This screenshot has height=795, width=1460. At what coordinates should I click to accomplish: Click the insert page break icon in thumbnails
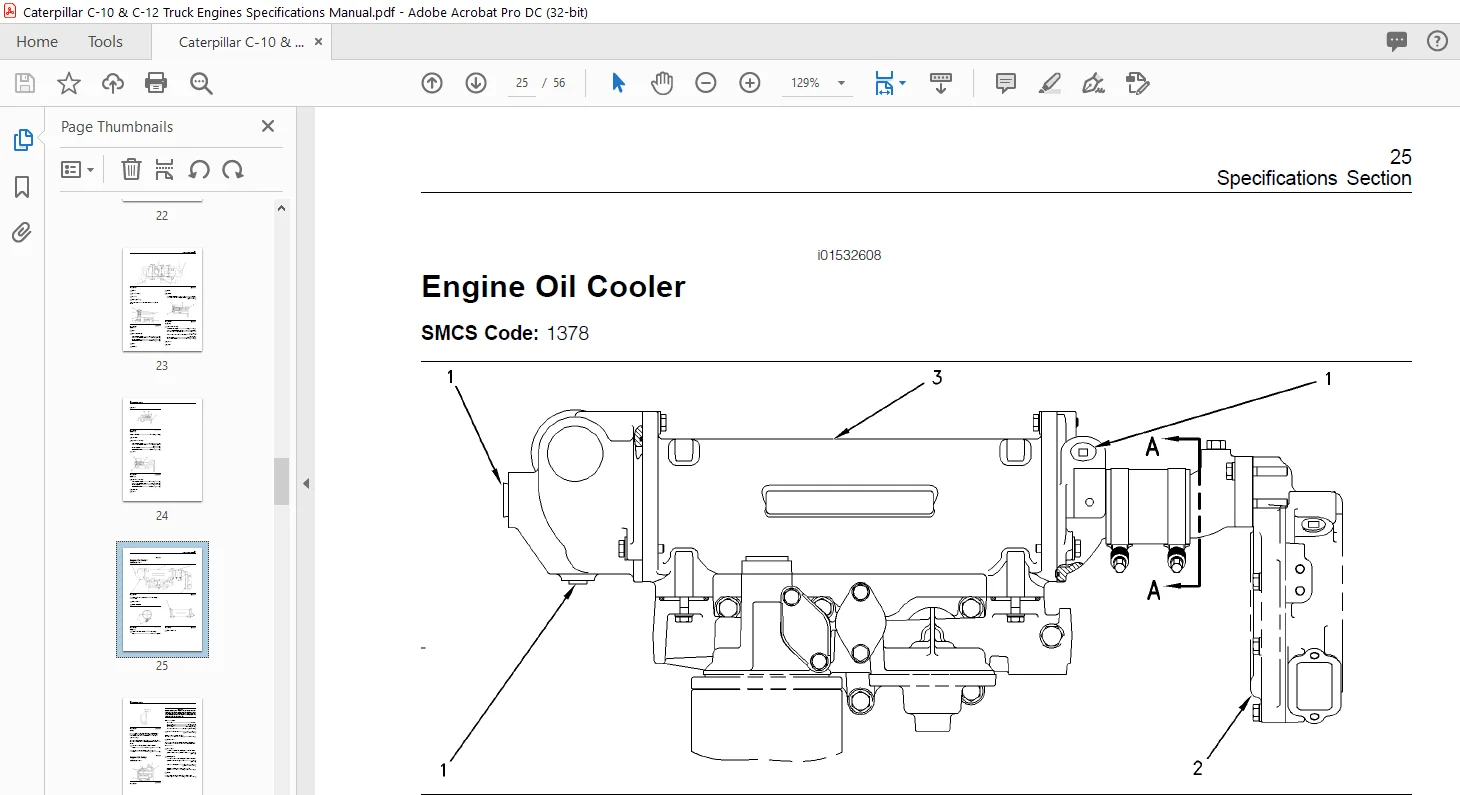coord(165,169)
